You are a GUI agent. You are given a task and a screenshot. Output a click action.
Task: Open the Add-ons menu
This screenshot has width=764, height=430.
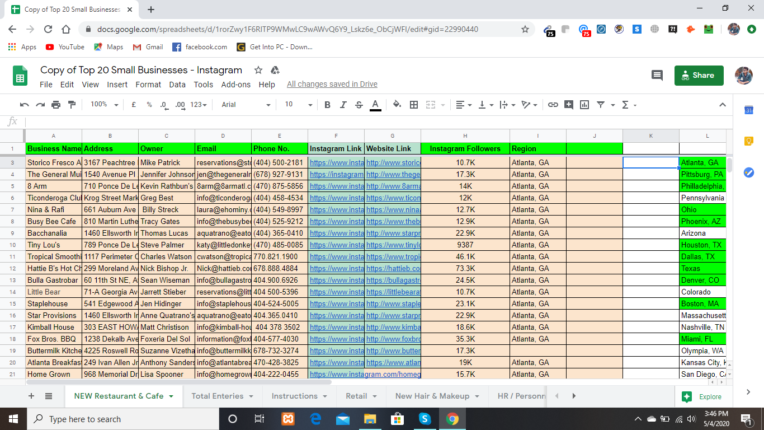click(236, 84)
